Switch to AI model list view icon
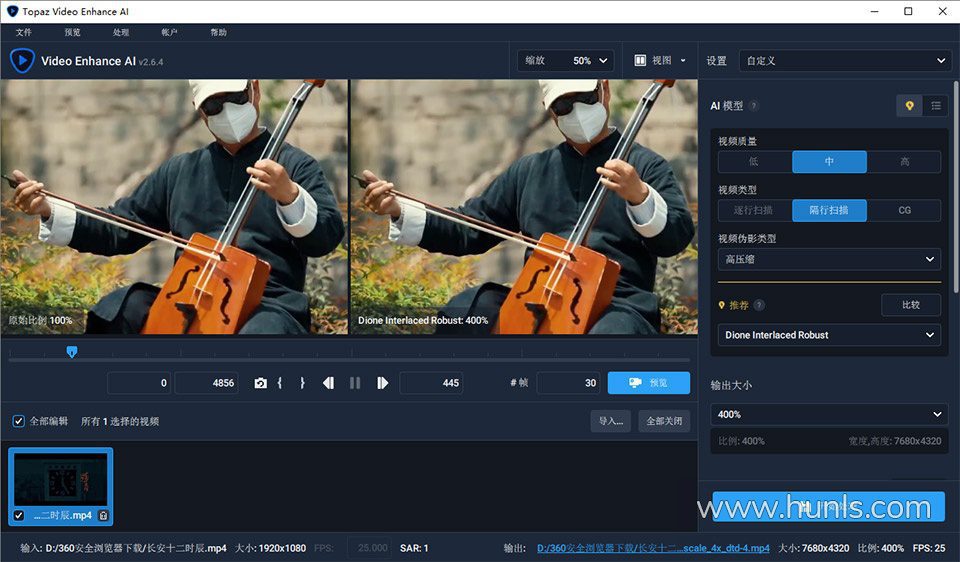960x562 pixels. point(935,105)
